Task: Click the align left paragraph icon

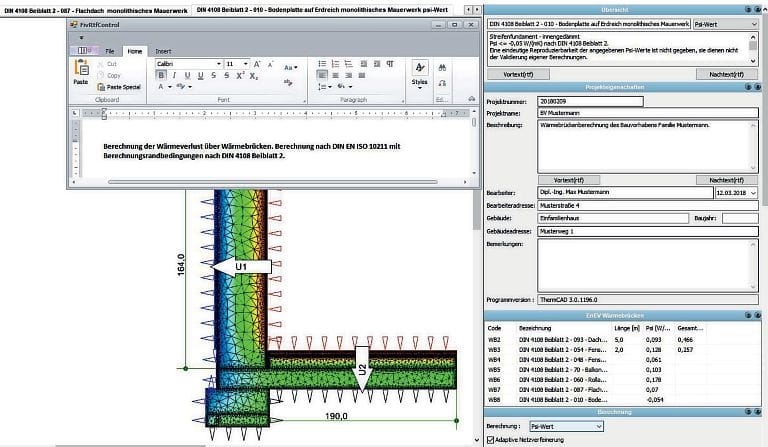Action: pos(323,76)
